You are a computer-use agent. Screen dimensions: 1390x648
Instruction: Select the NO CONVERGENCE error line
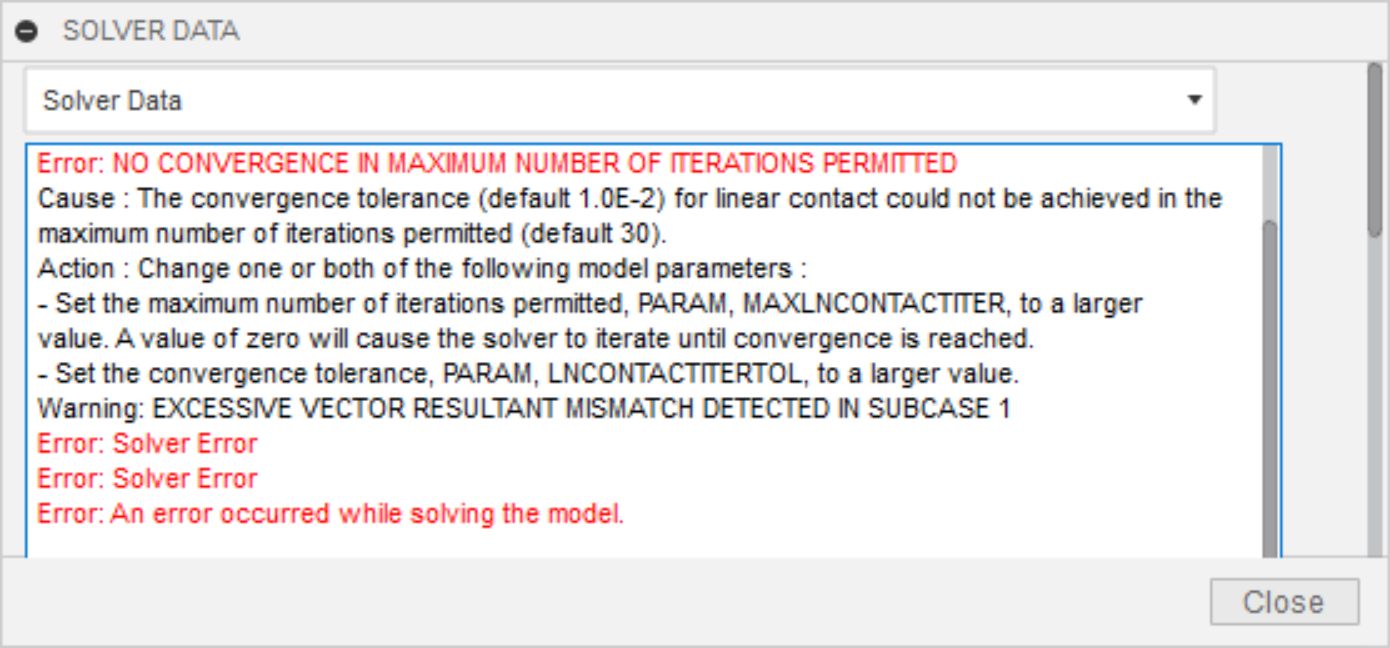click(x=497, y=163)
